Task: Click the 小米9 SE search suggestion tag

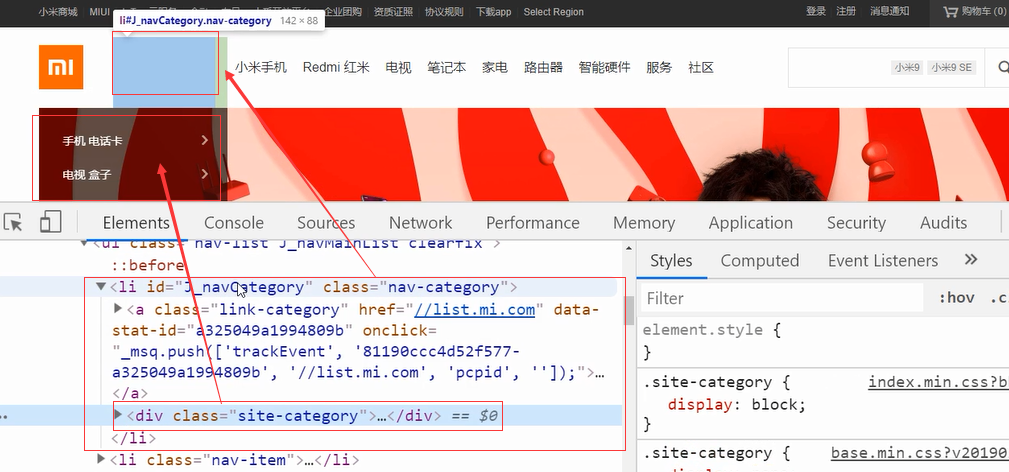Action: point(952,67)
